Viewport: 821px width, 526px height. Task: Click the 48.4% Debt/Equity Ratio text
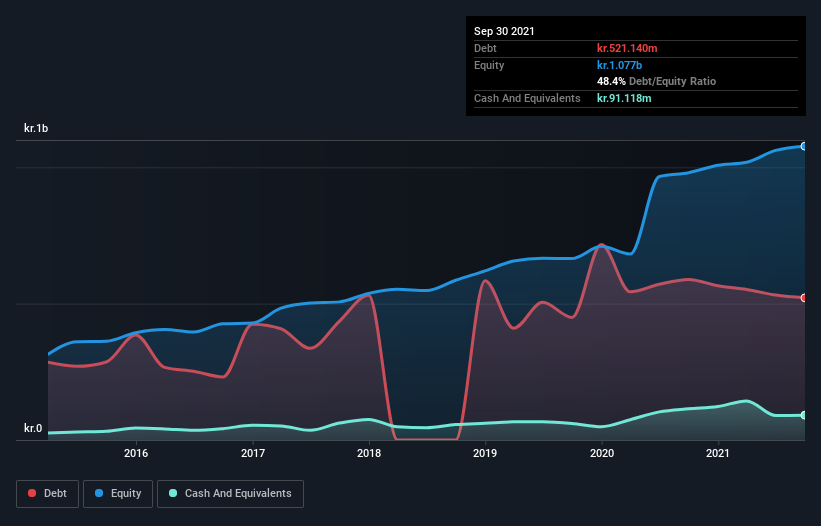tap(656, 81)
